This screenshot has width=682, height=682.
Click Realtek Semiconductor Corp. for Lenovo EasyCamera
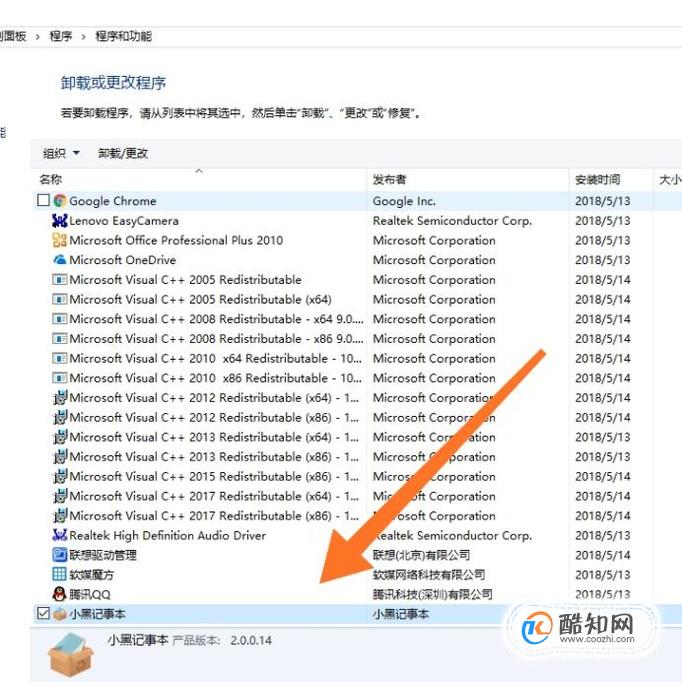pos(452,221)
